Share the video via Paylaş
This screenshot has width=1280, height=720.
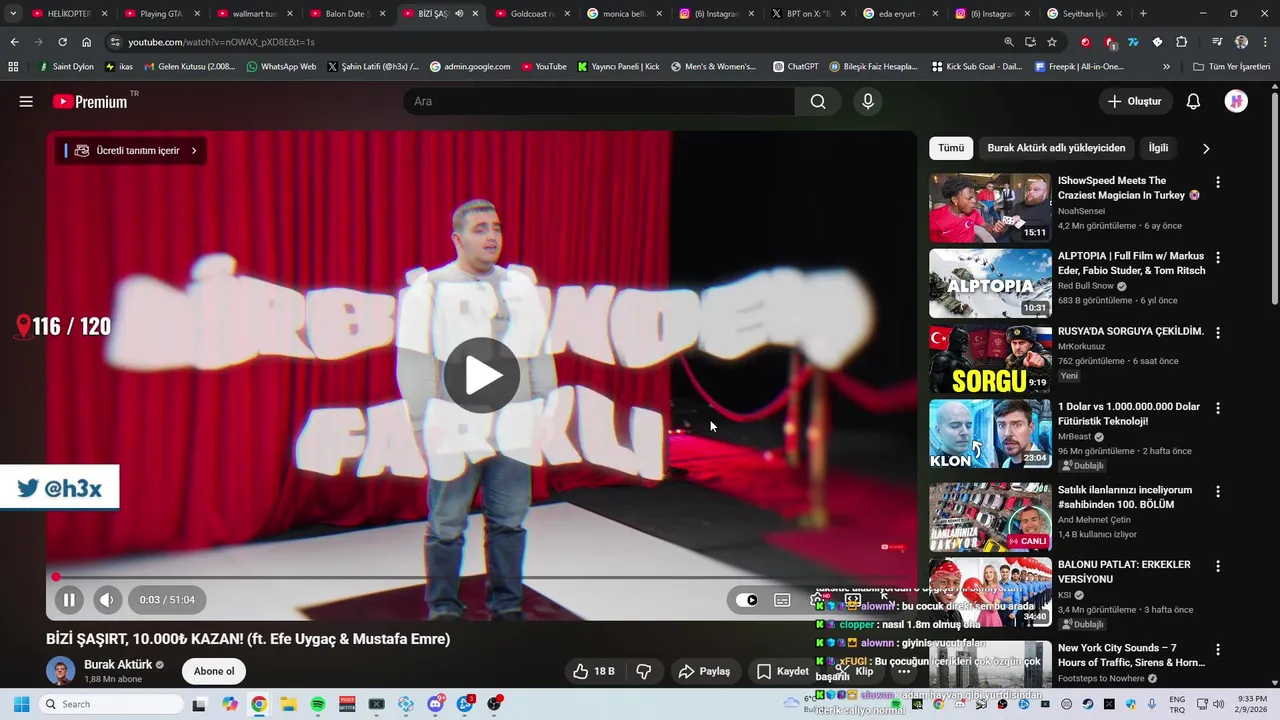(705, 671)
